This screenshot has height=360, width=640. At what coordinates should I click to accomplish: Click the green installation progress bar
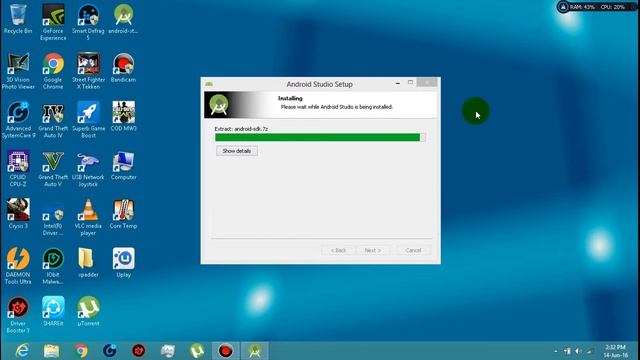(x=320, y=137)
